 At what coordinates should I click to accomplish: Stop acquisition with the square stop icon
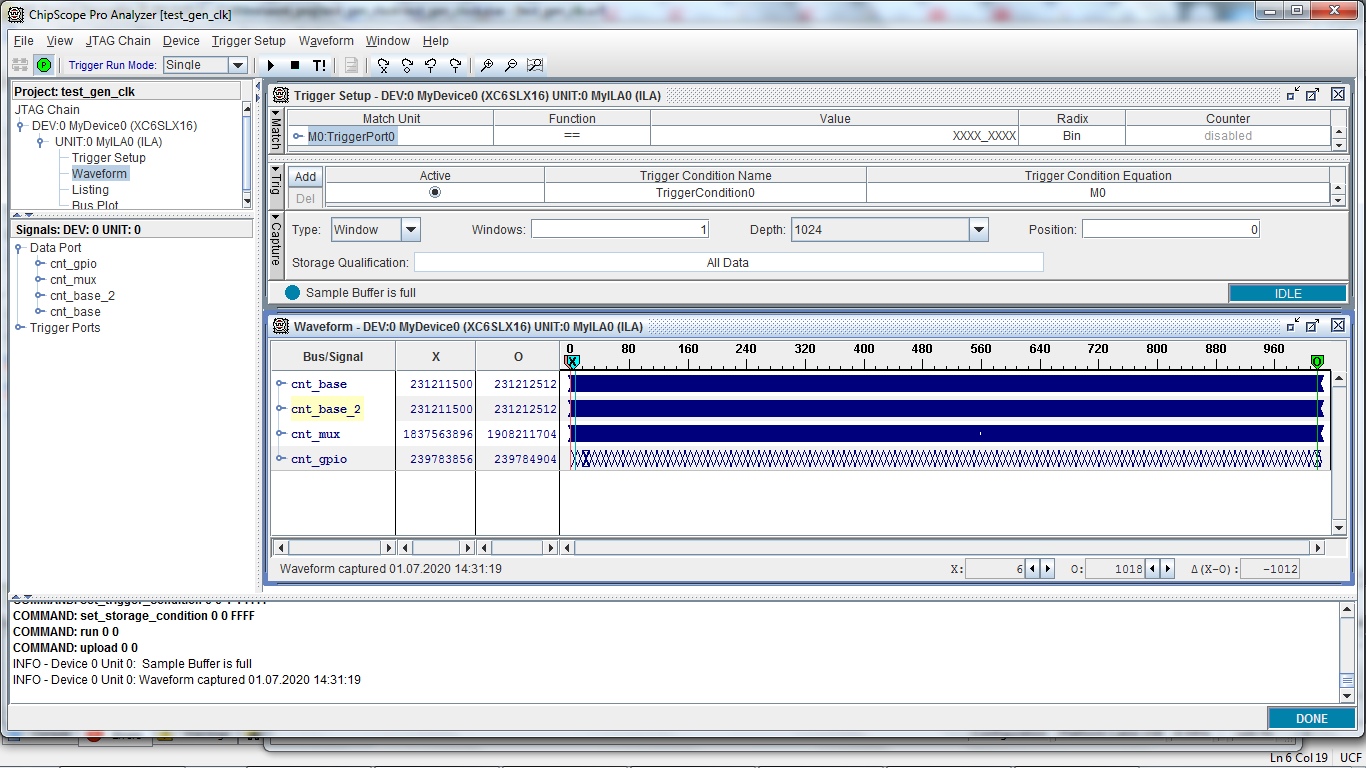(295, 65)
